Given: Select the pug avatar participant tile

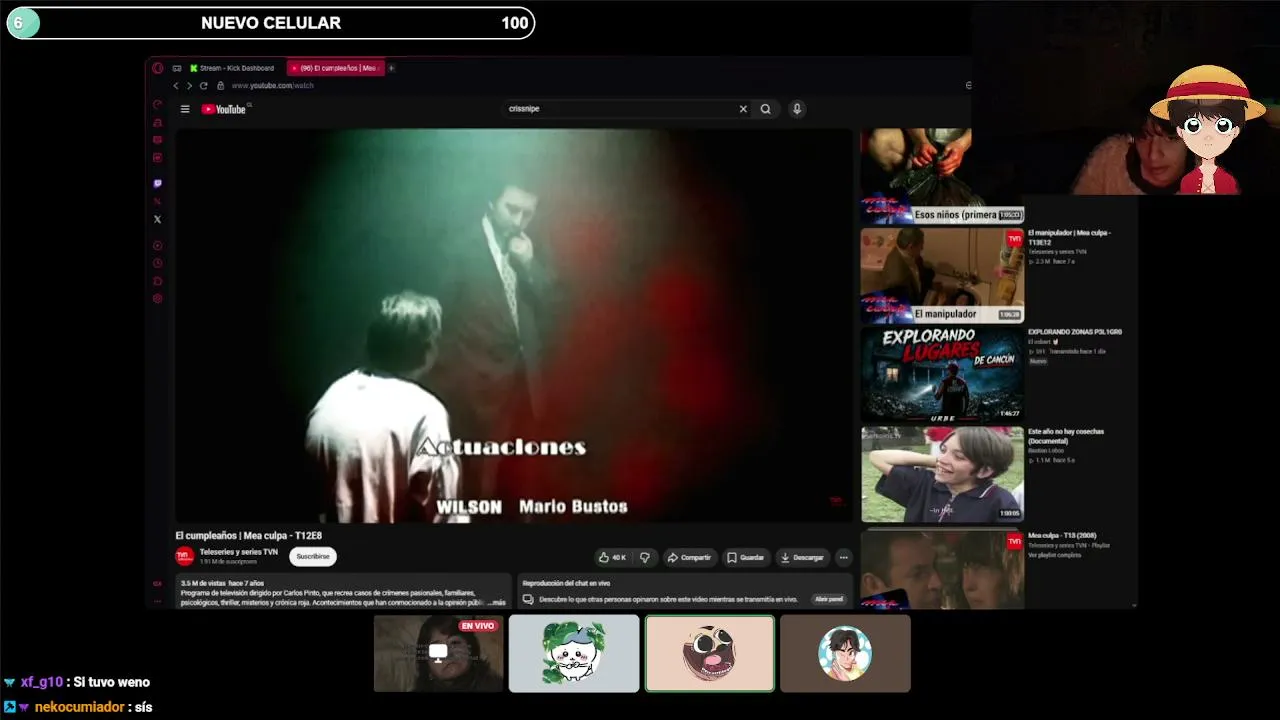Looking at the screenshot, I should coord(709,653).
